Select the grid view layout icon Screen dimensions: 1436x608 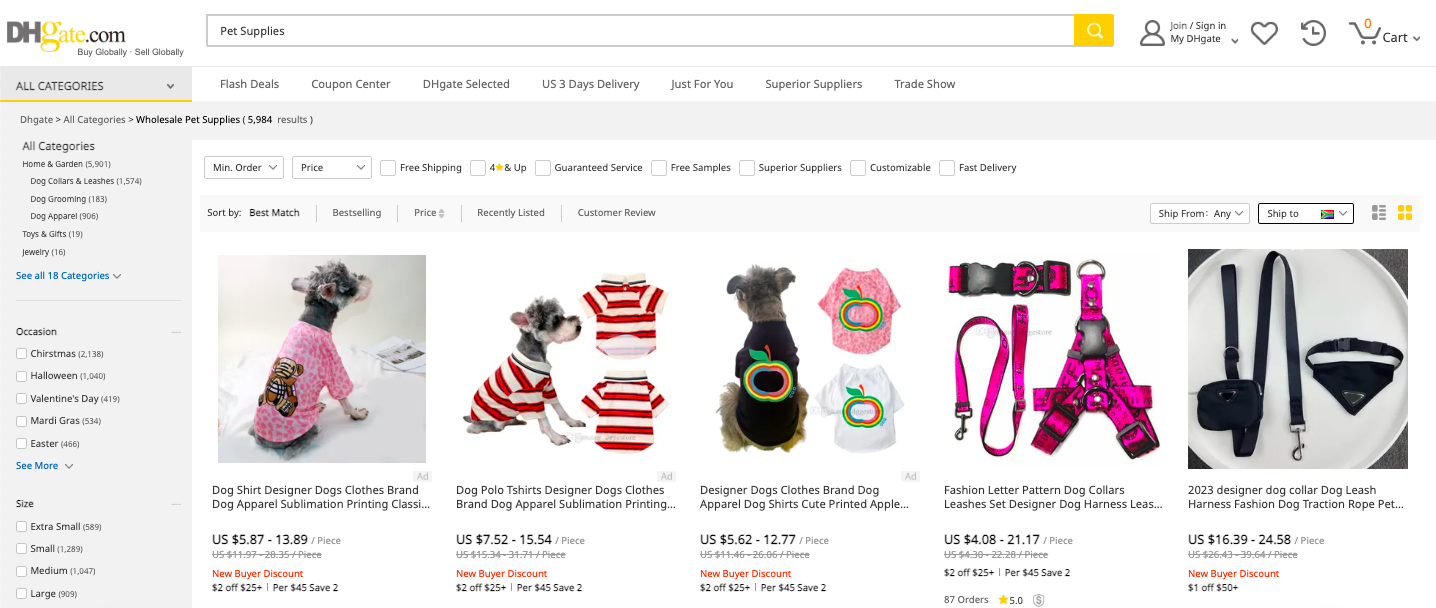click(x=1404, y=212)
